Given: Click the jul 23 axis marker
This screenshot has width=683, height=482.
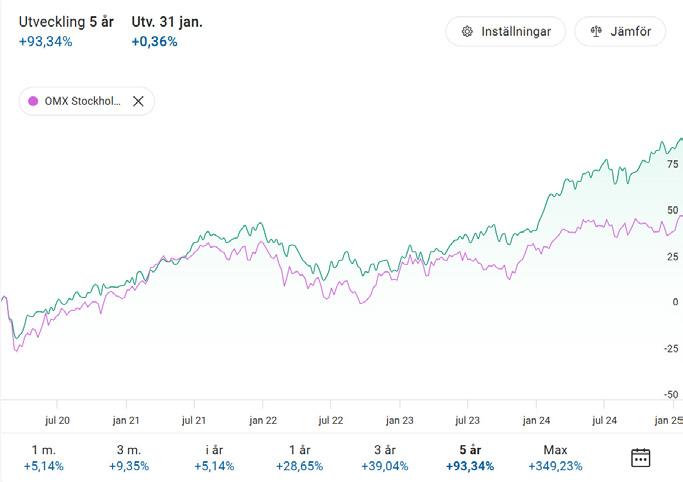Looking at the screenshot, I should coord(467,421).
